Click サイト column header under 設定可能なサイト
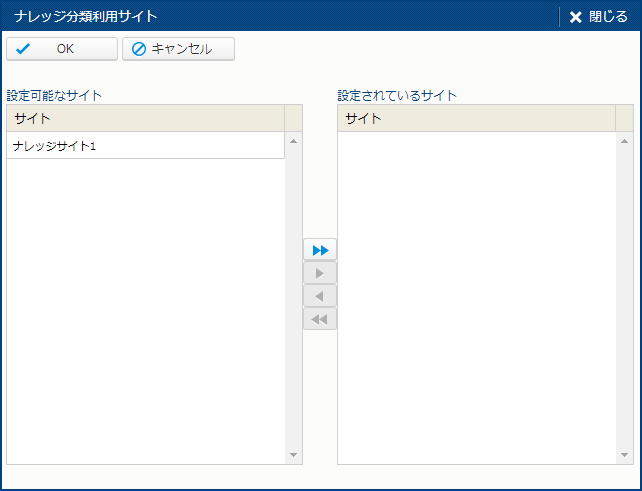Viewport: 642px width, 491px height. coord(145,119)
